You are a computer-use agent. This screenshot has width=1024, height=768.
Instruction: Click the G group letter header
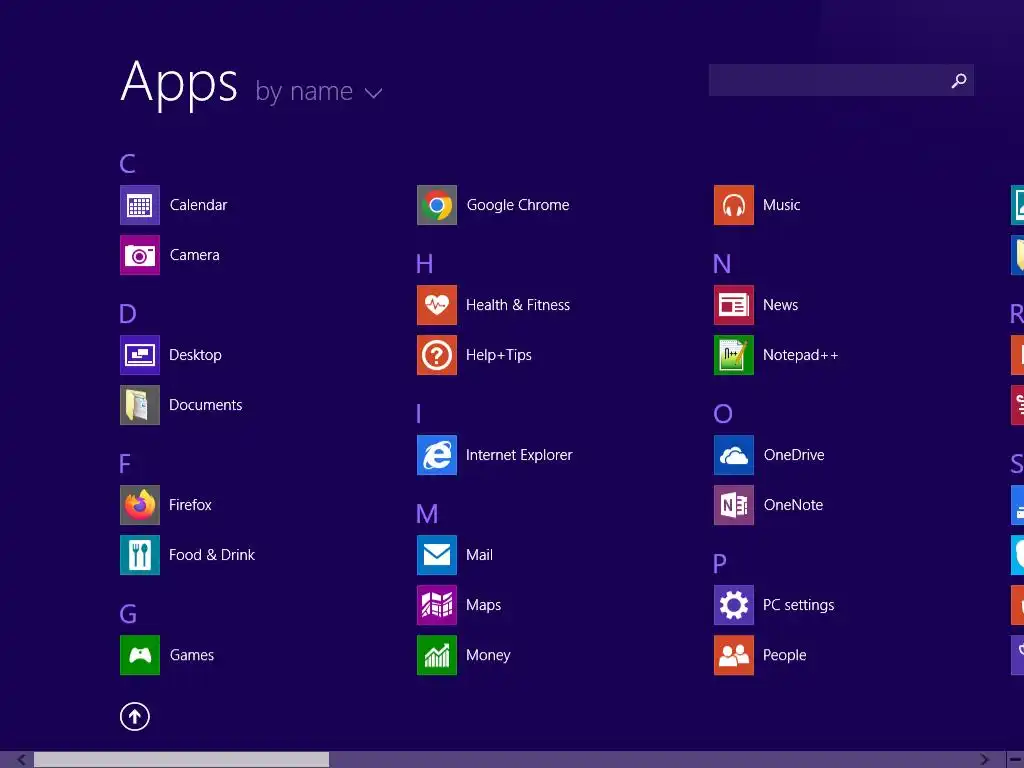click(128, 615)
